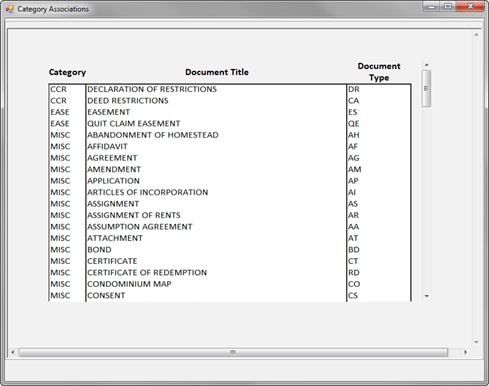489x386 pixels.
Task: Select ABANDONMENT OF HOMESTEAD title cell
Action: [153, 135]
